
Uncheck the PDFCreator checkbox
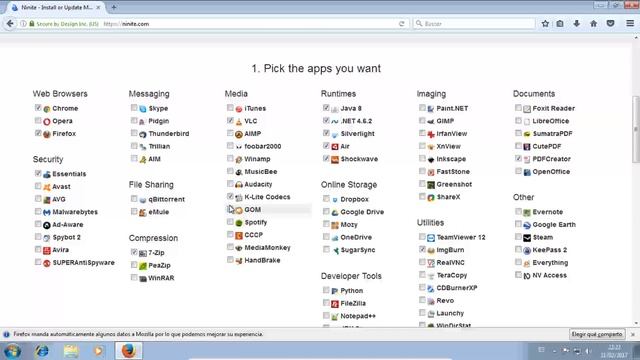(518, 158)
